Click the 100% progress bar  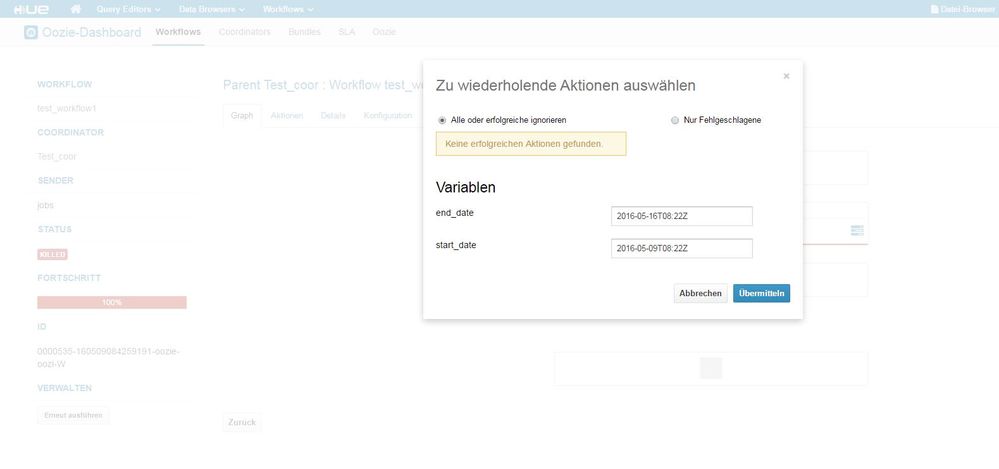point(112,302)
